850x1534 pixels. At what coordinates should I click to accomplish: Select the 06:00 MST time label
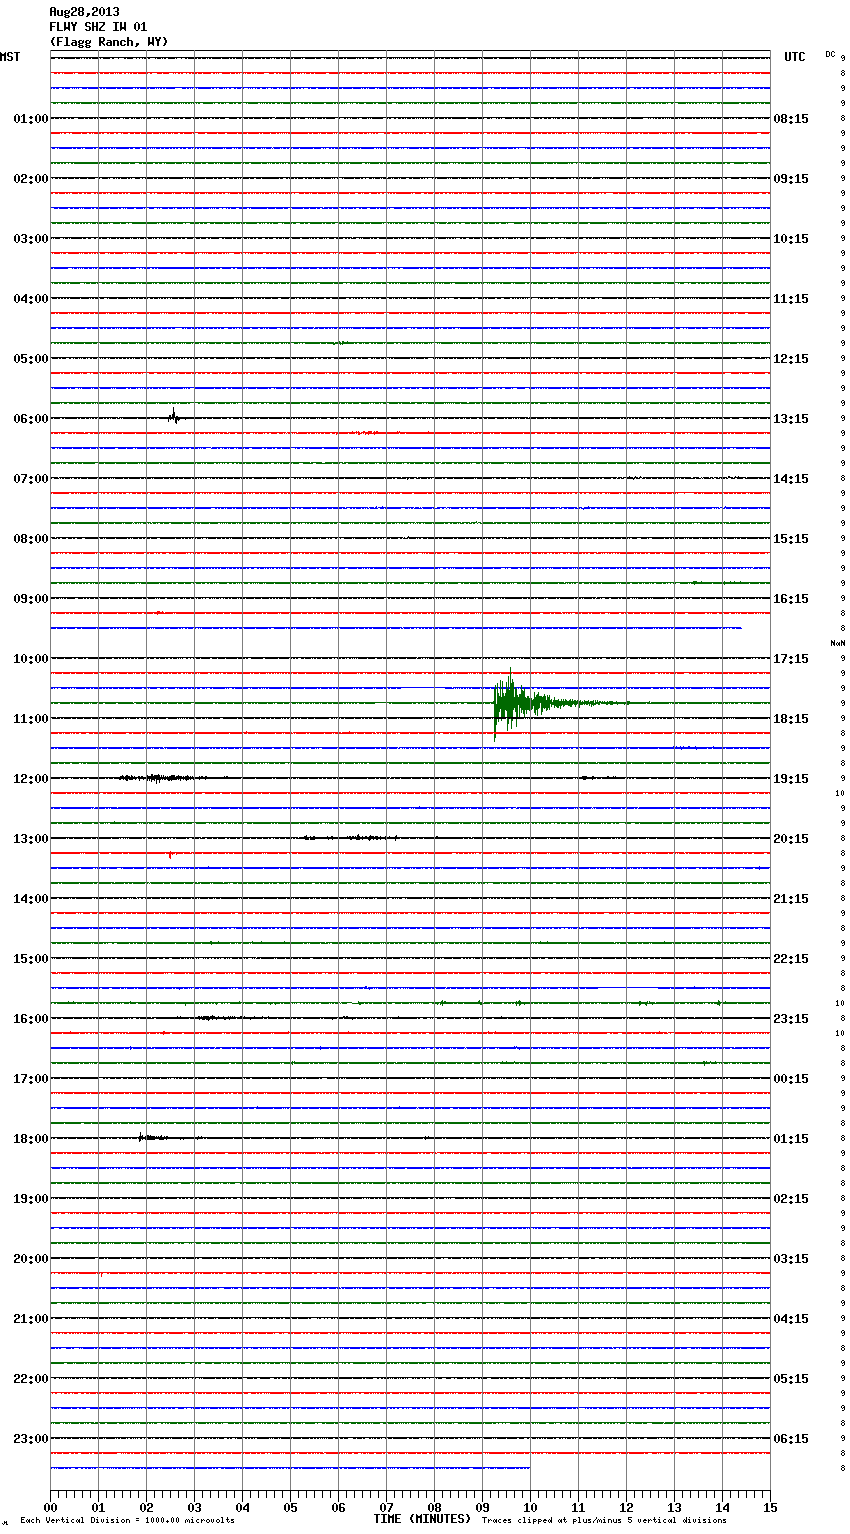[x=30, y=419]
